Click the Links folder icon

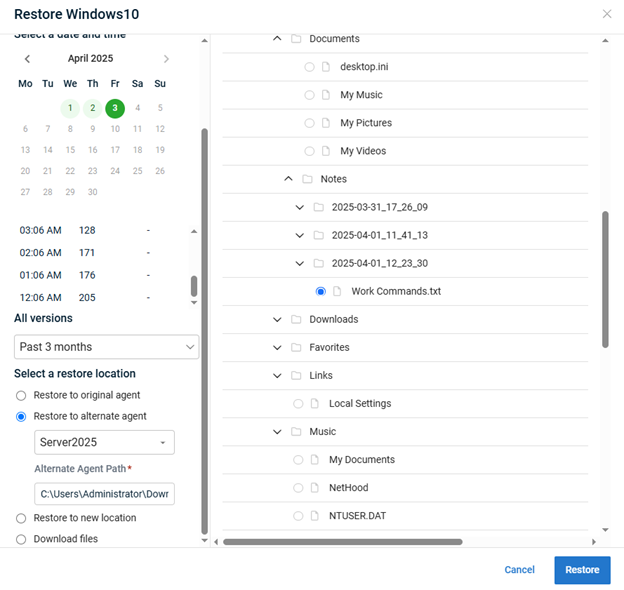tap(296, 376)
